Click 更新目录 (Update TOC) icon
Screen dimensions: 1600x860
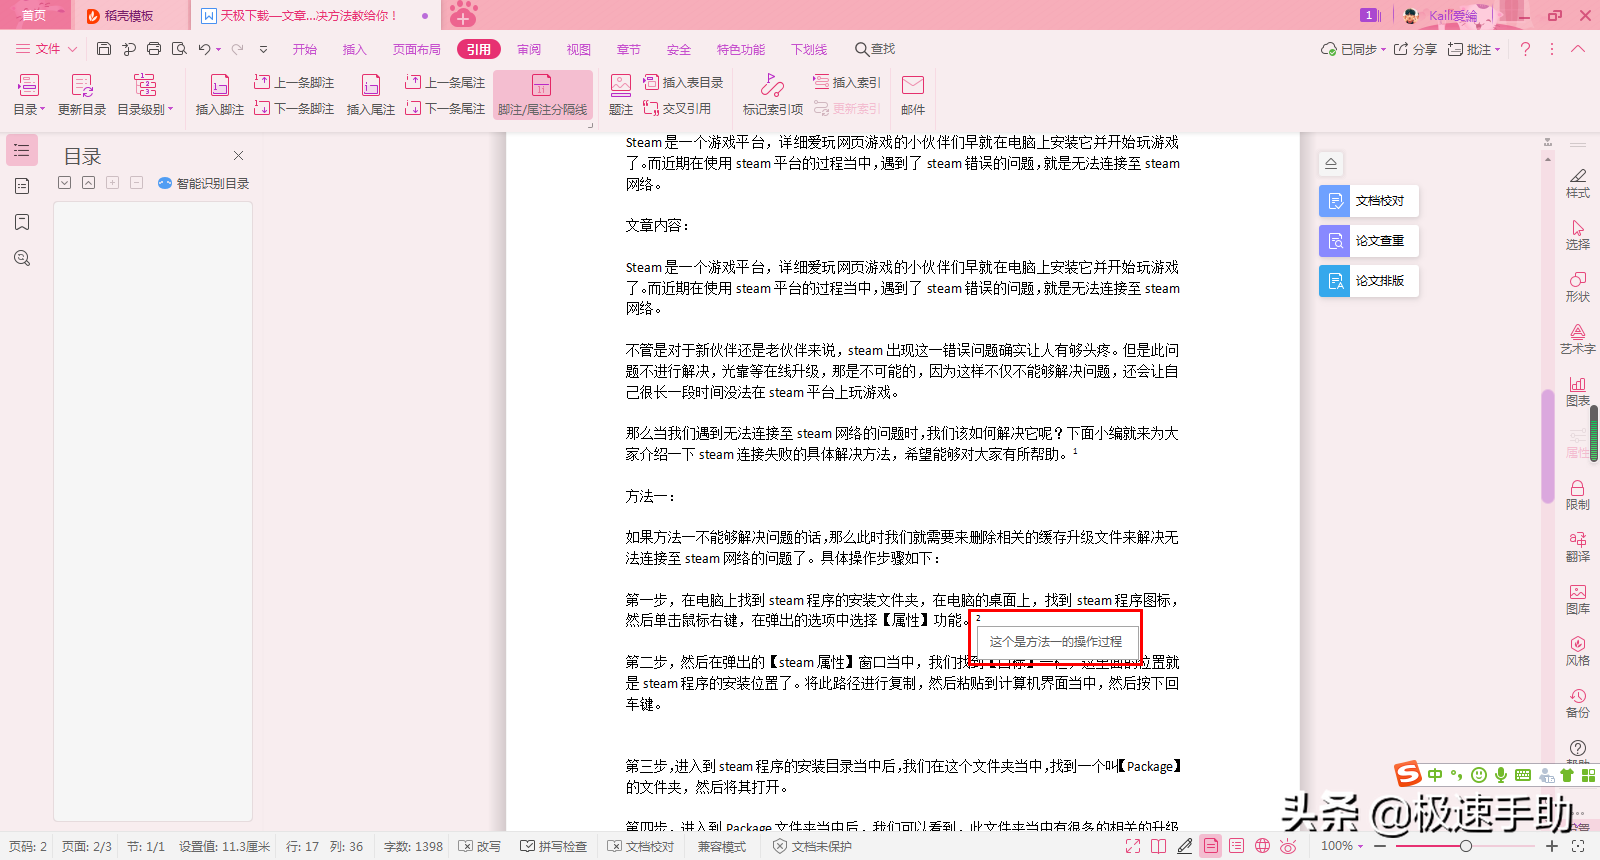82,96
